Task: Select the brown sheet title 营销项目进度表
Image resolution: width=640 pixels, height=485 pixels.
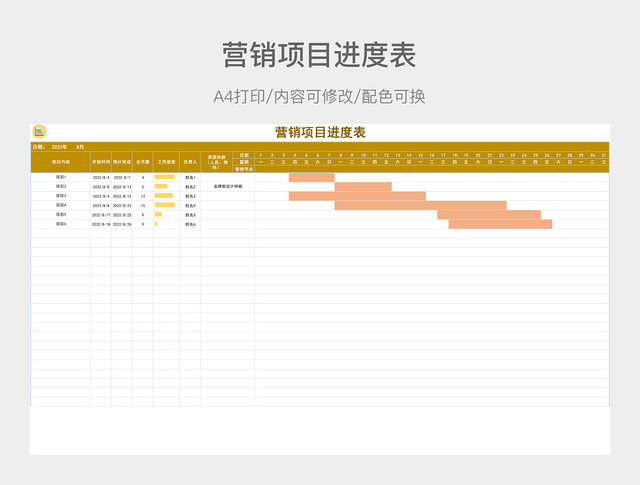Action: (320, 132)
